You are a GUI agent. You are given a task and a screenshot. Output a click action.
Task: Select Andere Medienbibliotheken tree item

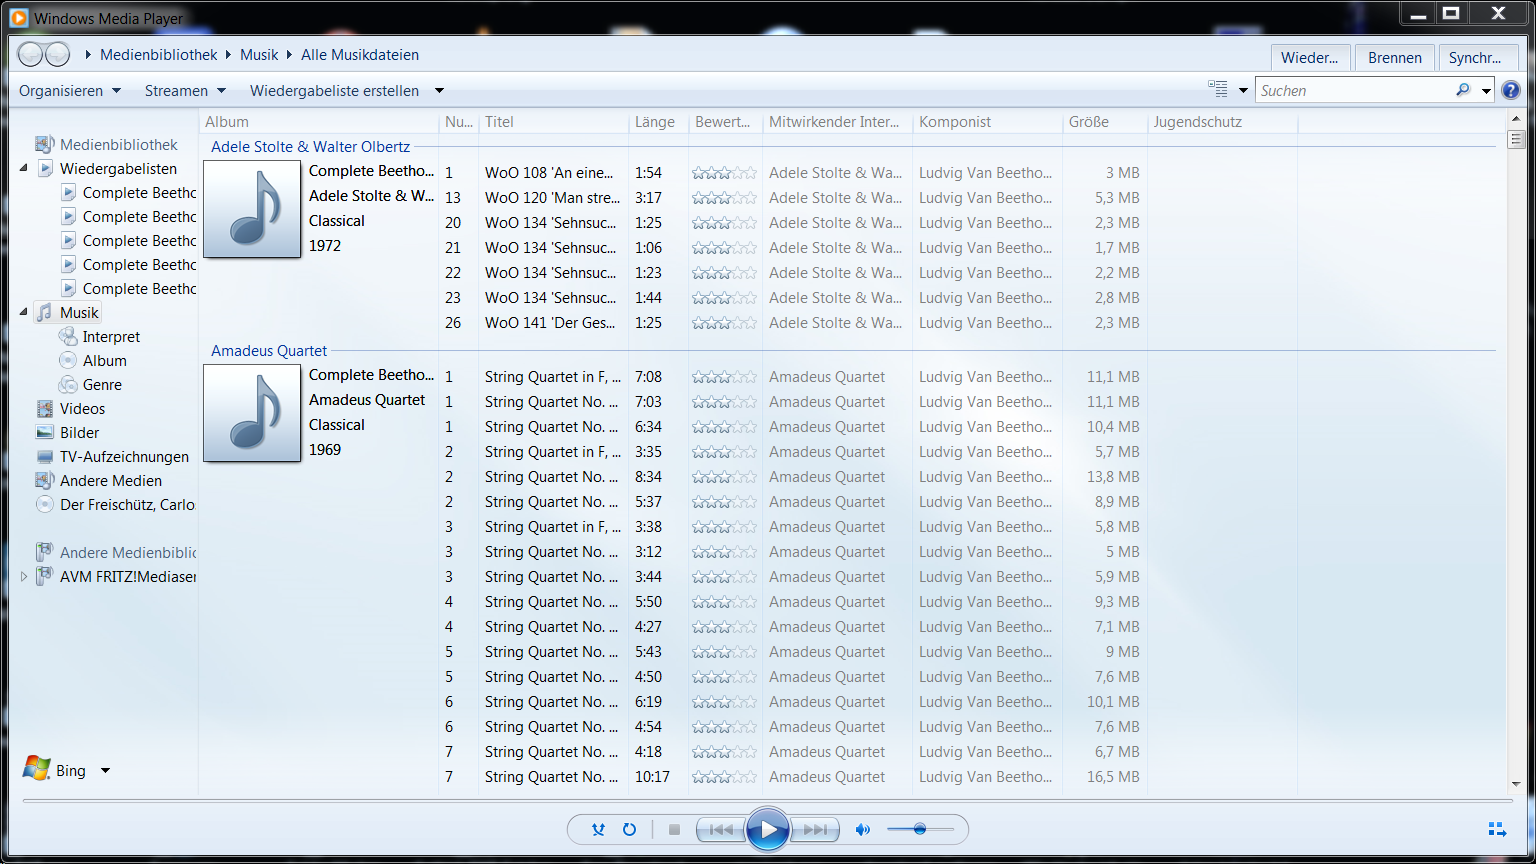127,552
